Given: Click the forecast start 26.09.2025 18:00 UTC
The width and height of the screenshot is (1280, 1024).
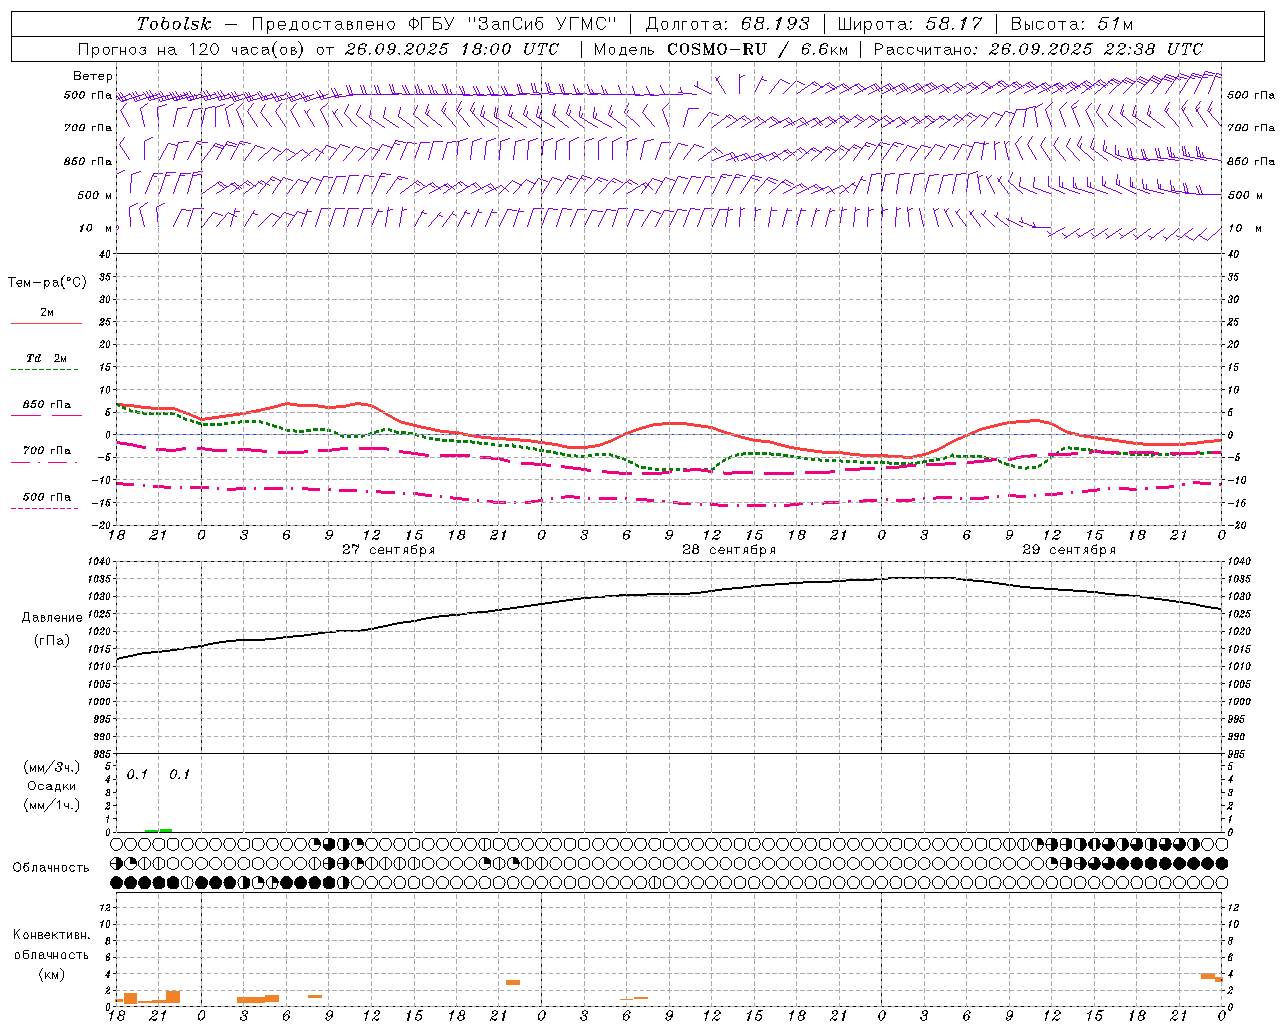Looking at the screenshot, I should coord(452,49).
